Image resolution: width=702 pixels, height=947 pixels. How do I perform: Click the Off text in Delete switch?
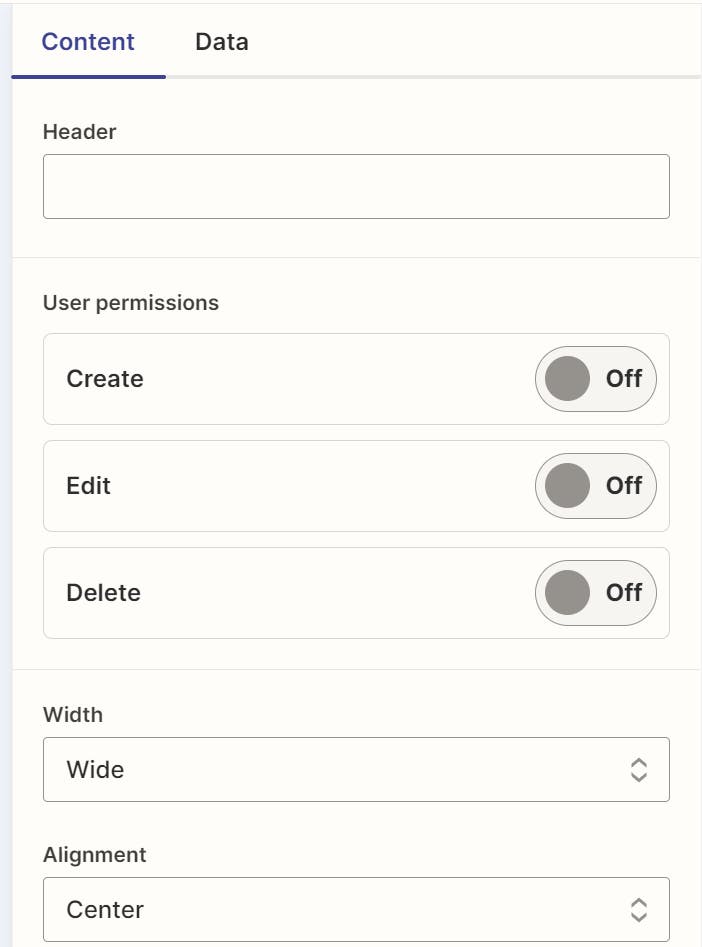point(624,593)
